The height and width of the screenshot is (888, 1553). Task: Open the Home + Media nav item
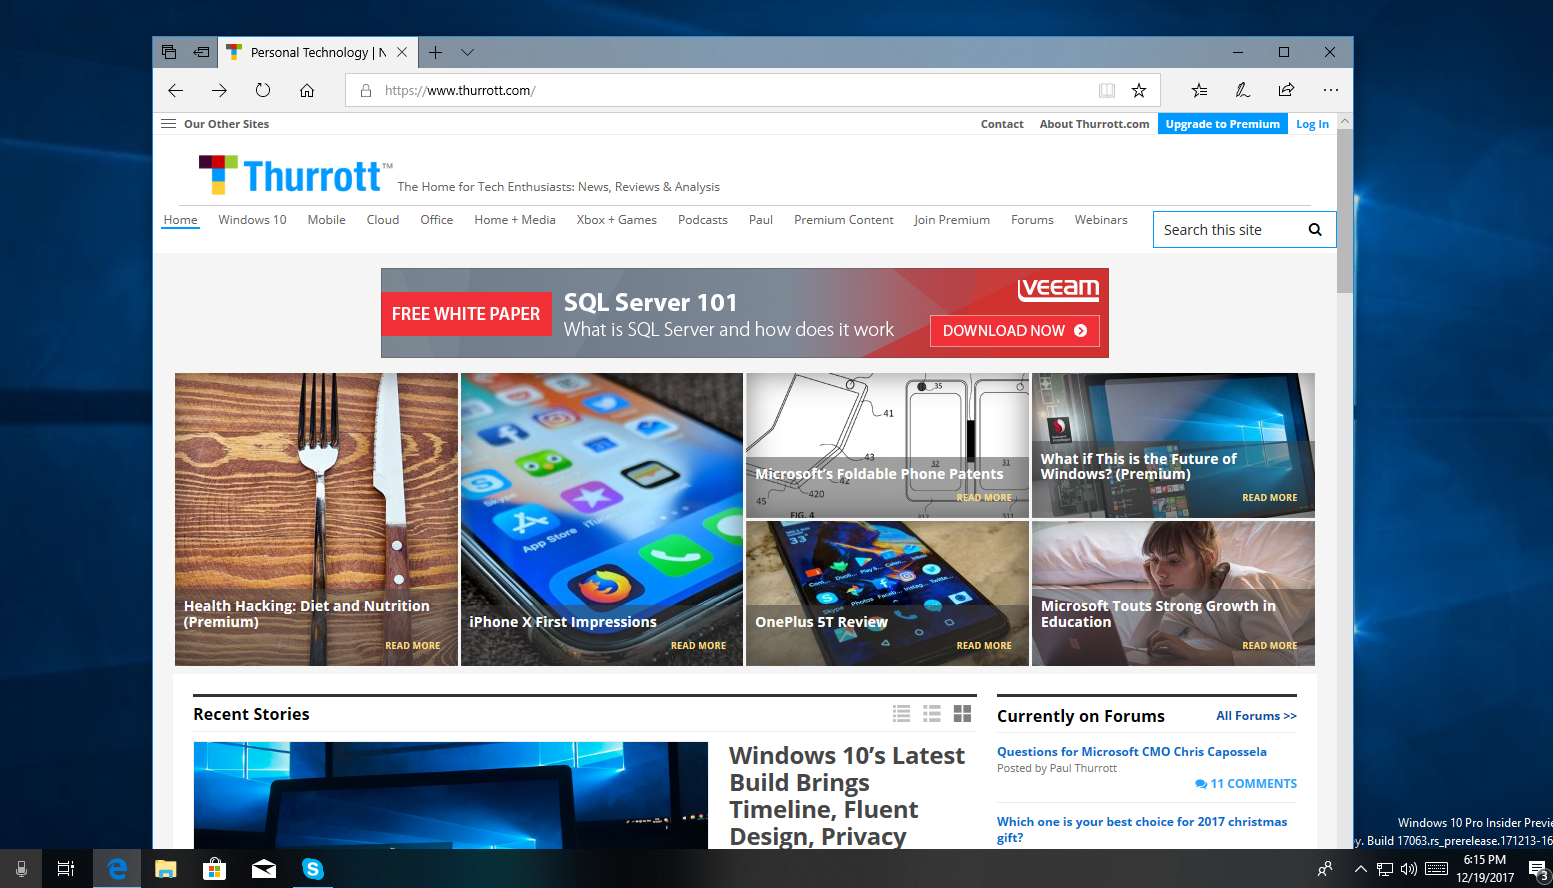tap(515, 220)
